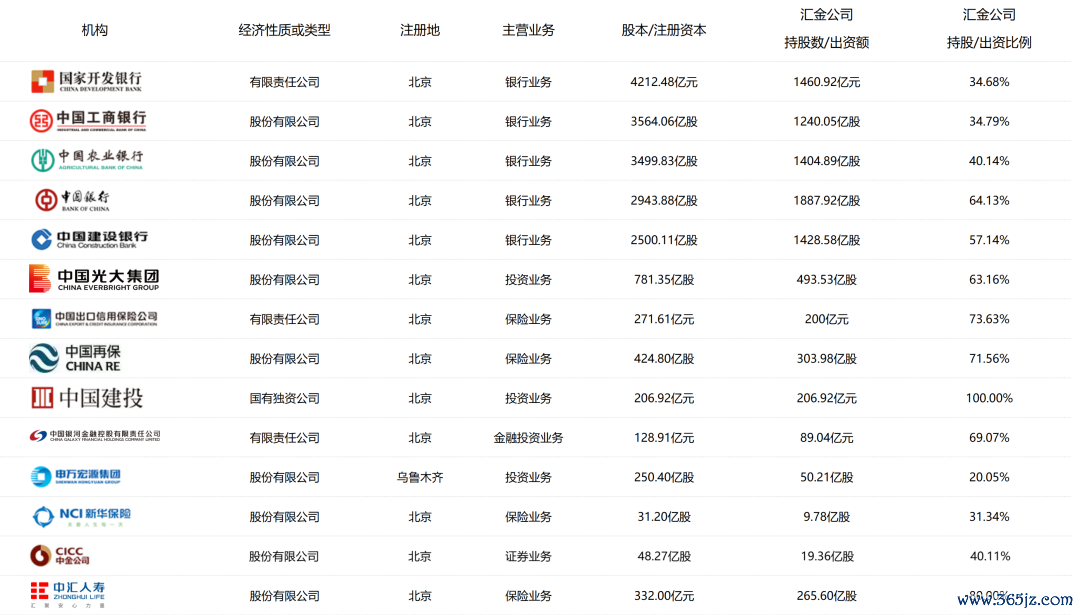Select the 金融投资业务 business cell
The height and width of the screenshot is (615, 1080).
[x=528, y=437]
